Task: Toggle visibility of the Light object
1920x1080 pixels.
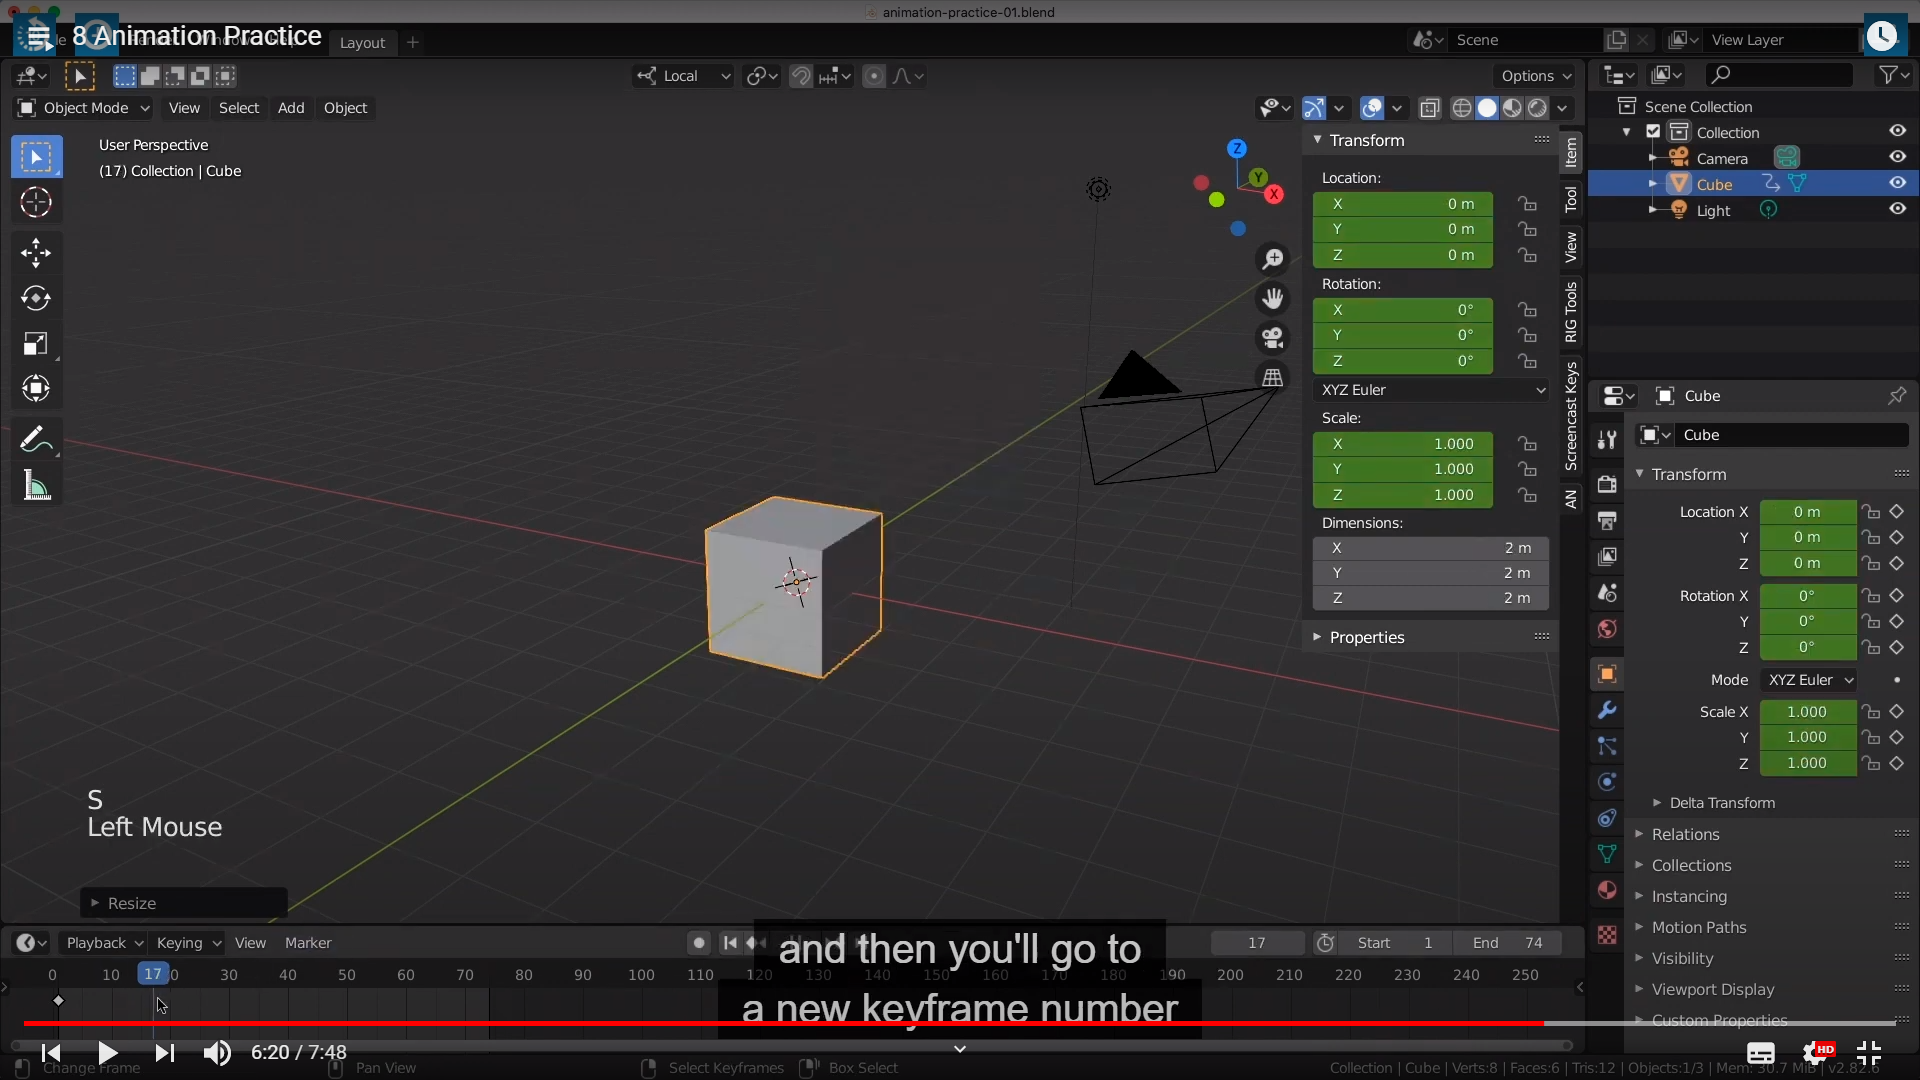Action: click(1897, 209)
